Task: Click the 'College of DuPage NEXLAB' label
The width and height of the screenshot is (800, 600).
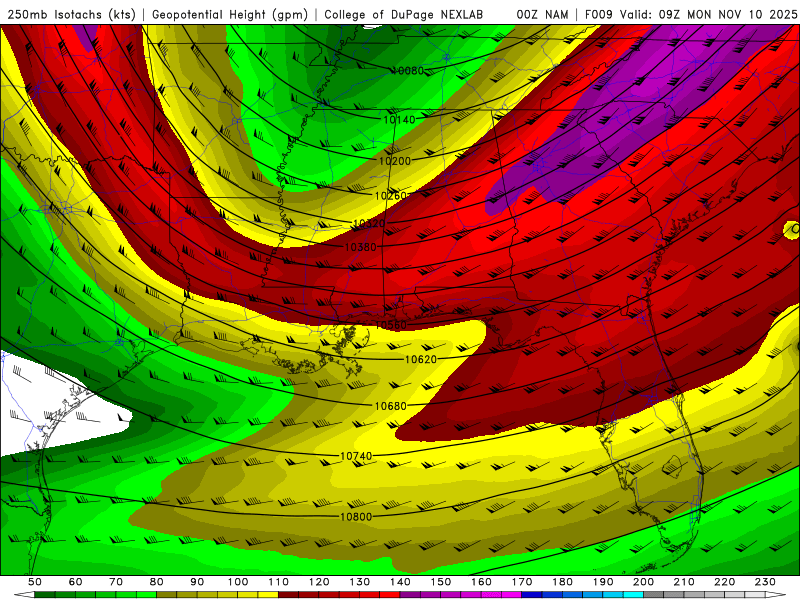Action: point(404,14)
